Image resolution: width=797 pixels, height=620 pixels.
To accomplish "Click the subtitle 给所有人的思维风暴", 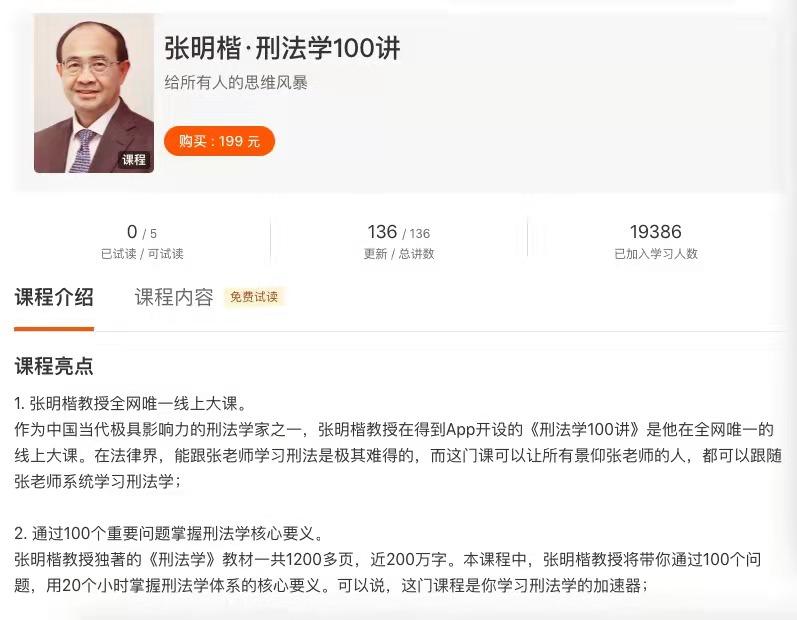I will pyautogui.click(x=236, y=82).
